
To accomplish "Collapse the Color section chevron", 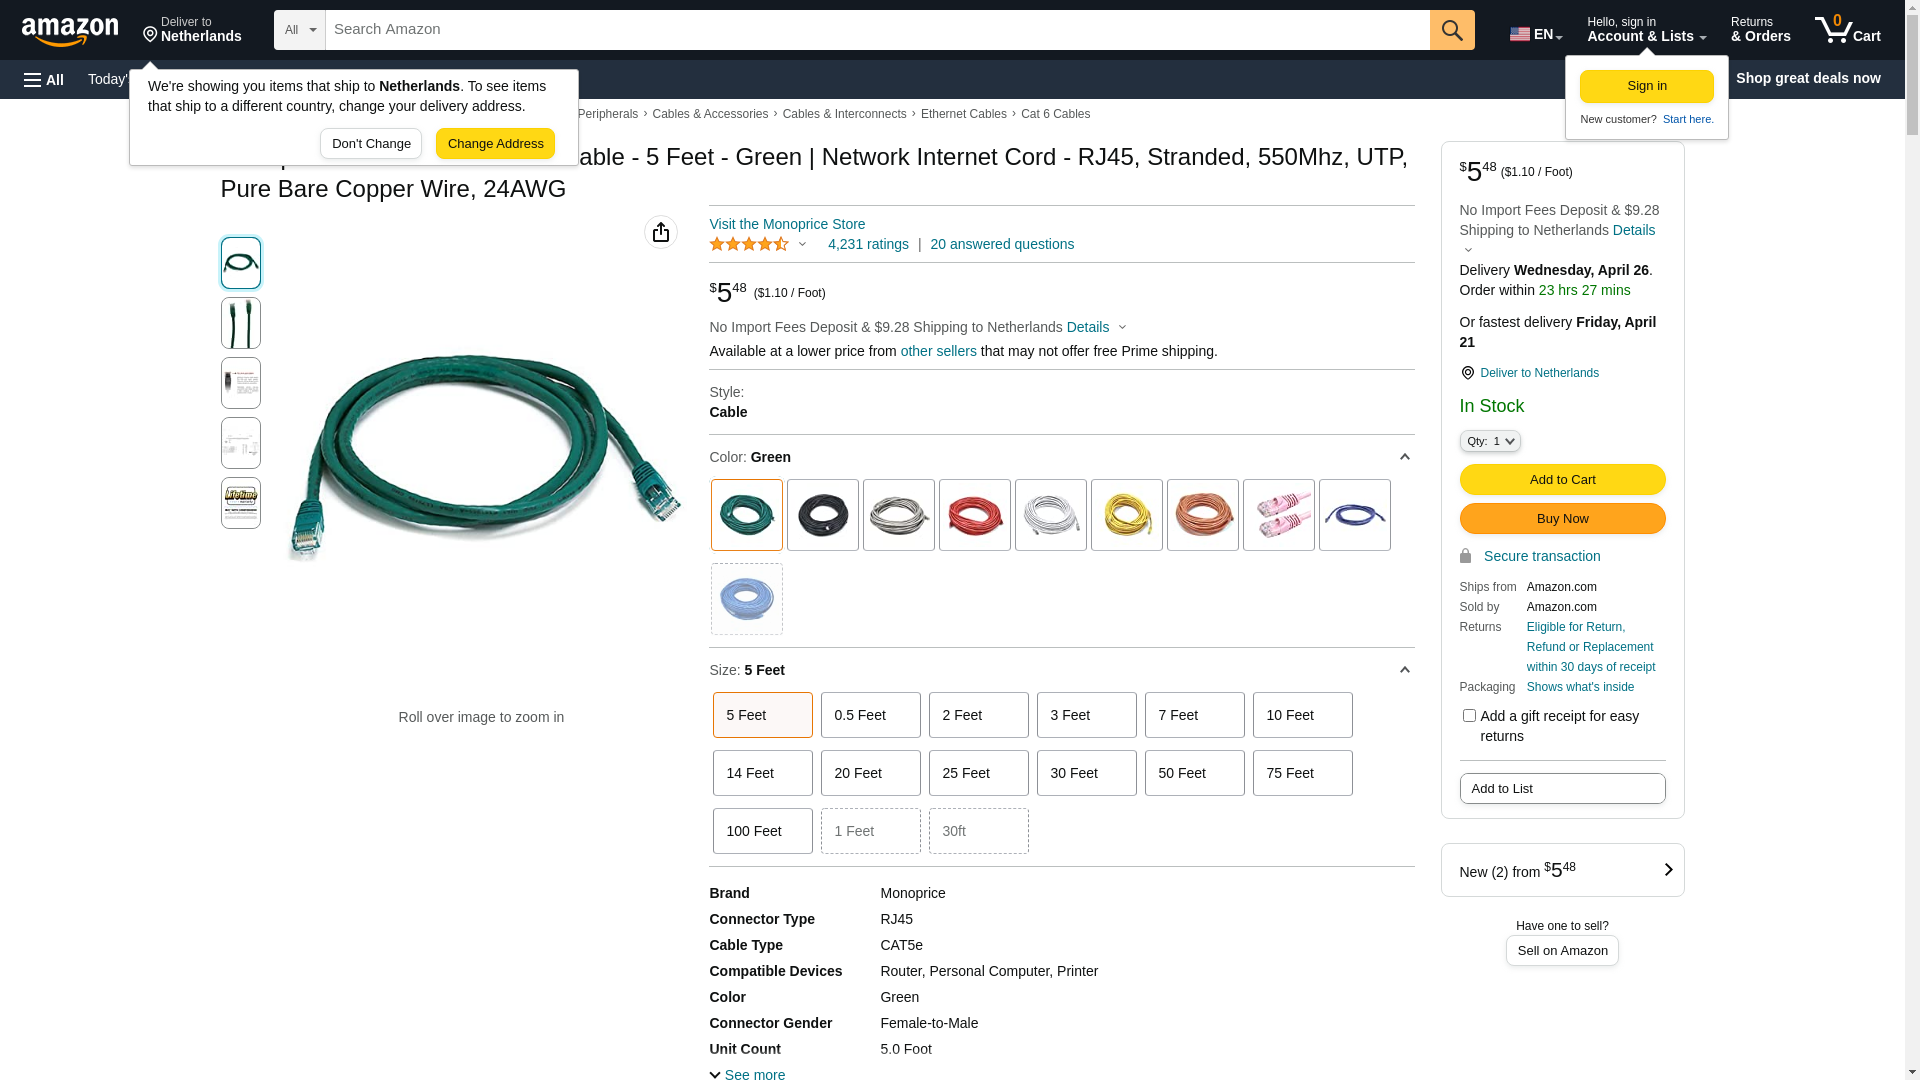I will pyautogui.click(x=1404, y=457).
